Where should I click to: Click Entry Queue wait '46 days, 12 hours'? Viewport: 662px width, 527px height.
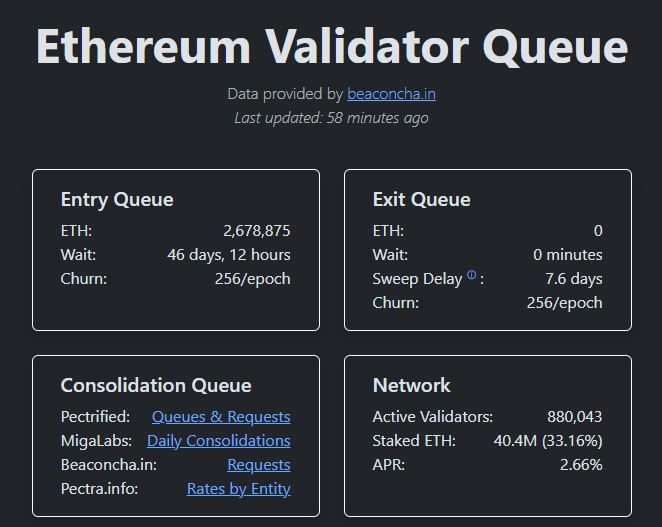229,255
